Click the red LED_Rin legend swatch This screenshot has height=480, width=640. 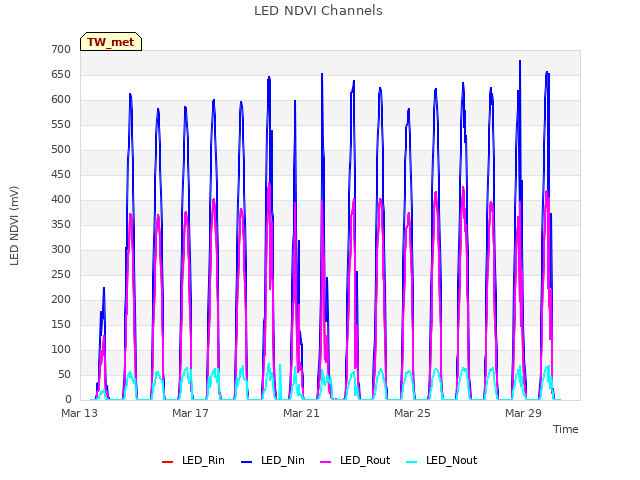167,462
